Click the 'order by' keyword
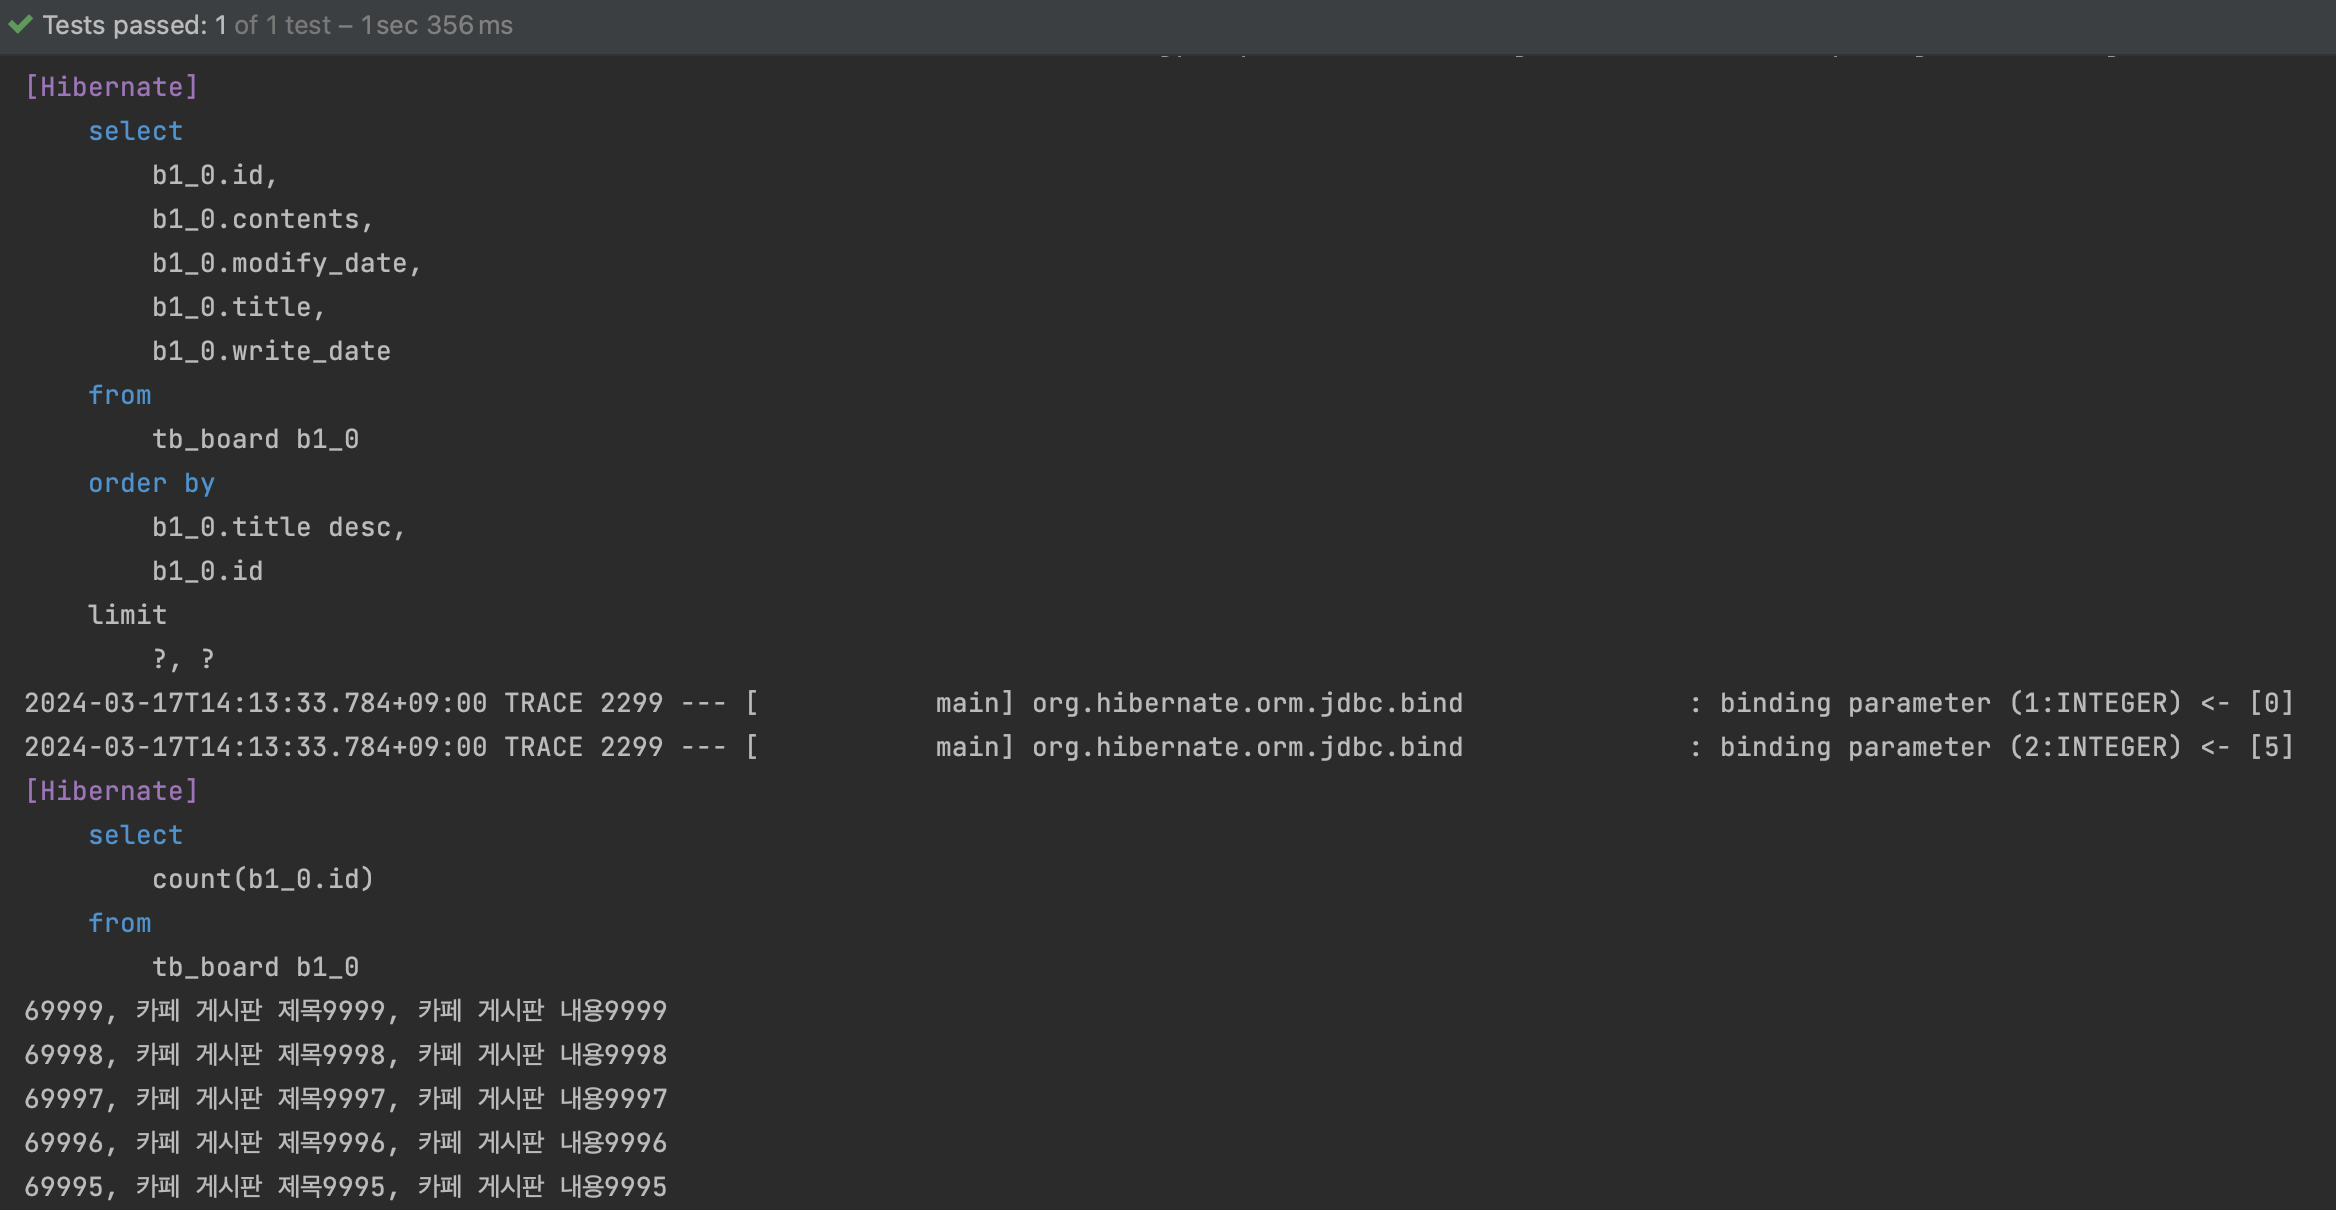Viewport: 2336px width, 1210px height. [x=152, y=483]
